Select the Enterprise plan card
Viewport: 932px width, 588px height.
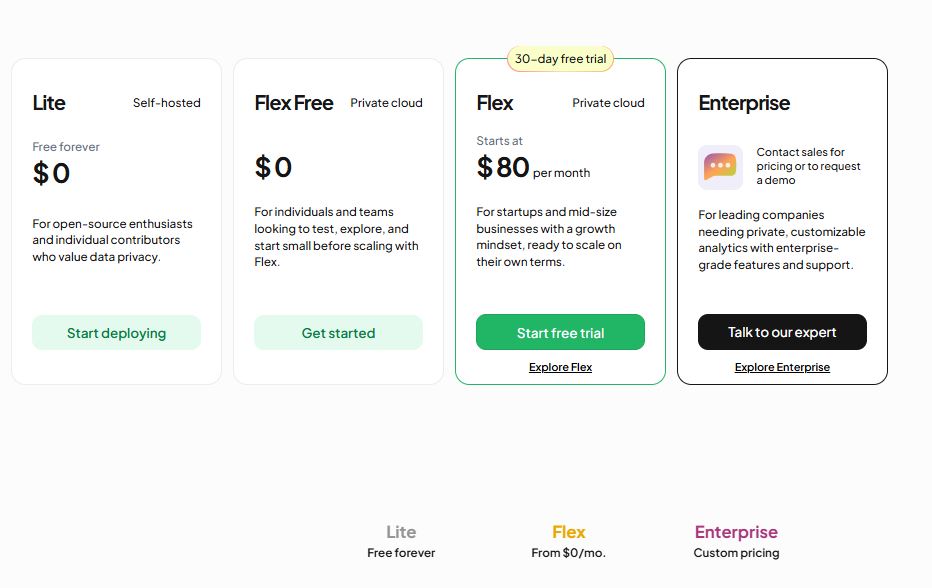[x=782, y=220]
